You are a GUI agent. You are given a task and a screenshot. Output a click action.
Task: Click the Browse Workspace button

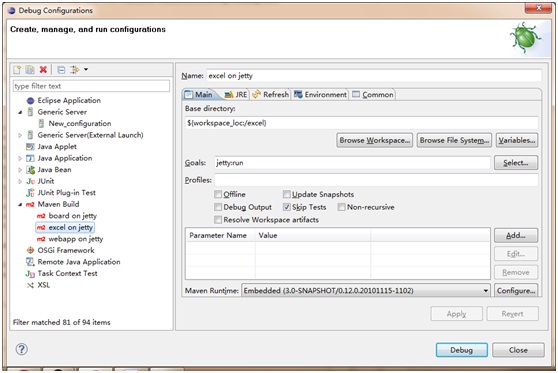(x=375, y=140)
